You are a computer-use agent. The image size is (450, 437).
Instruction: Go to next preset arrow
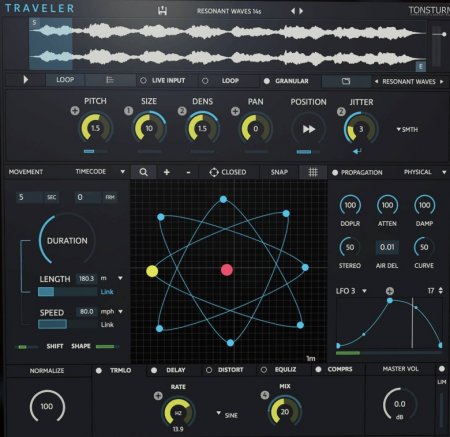301,11
